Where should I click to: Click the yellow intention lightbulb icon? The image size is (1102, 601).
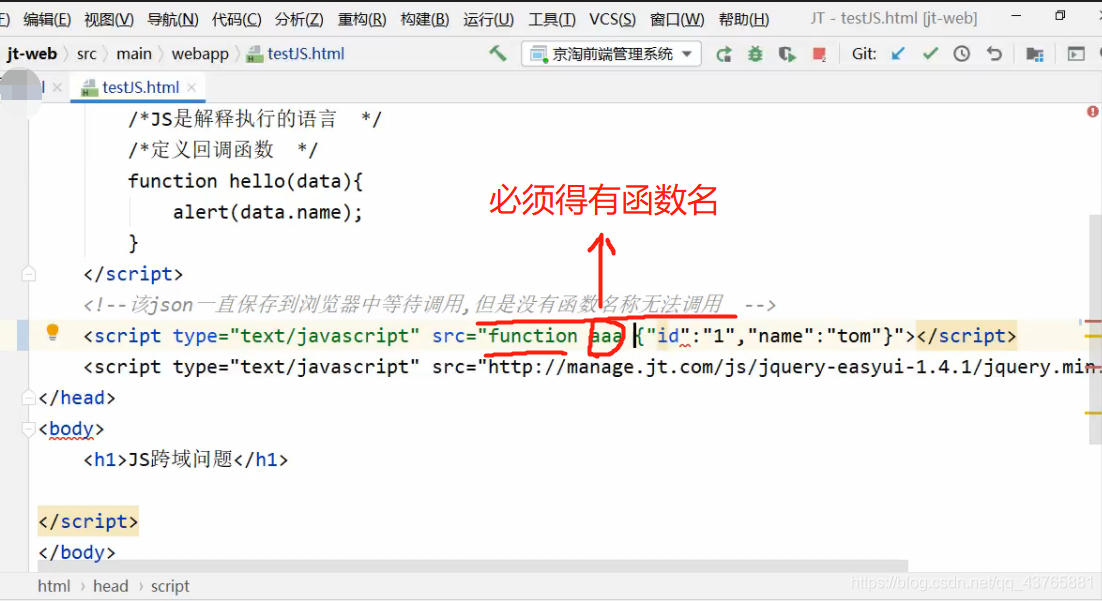52,332
